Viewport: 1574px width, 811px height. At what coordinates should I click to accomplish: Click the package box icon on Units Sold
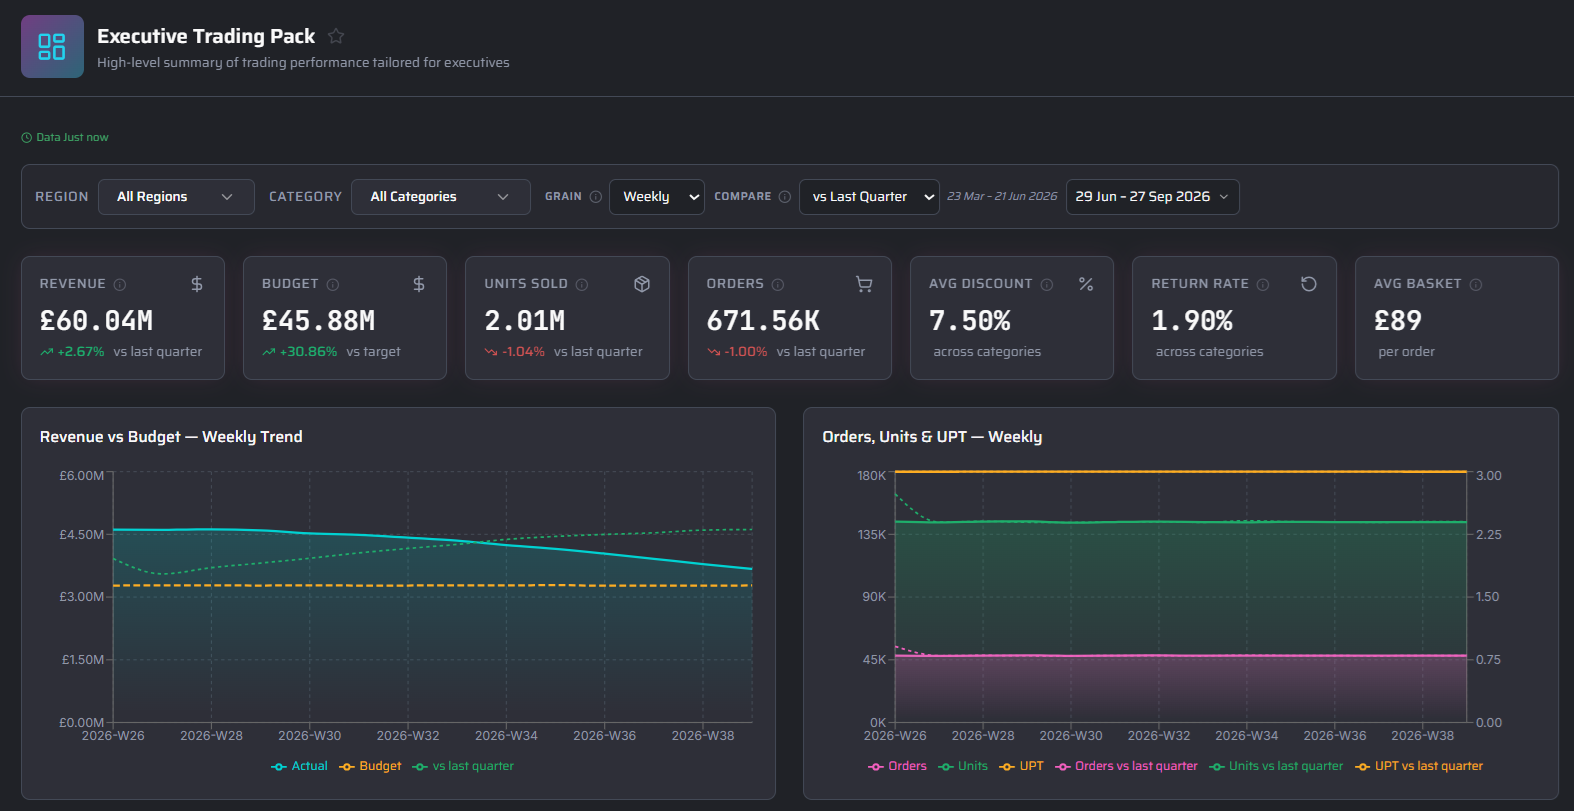642,284
